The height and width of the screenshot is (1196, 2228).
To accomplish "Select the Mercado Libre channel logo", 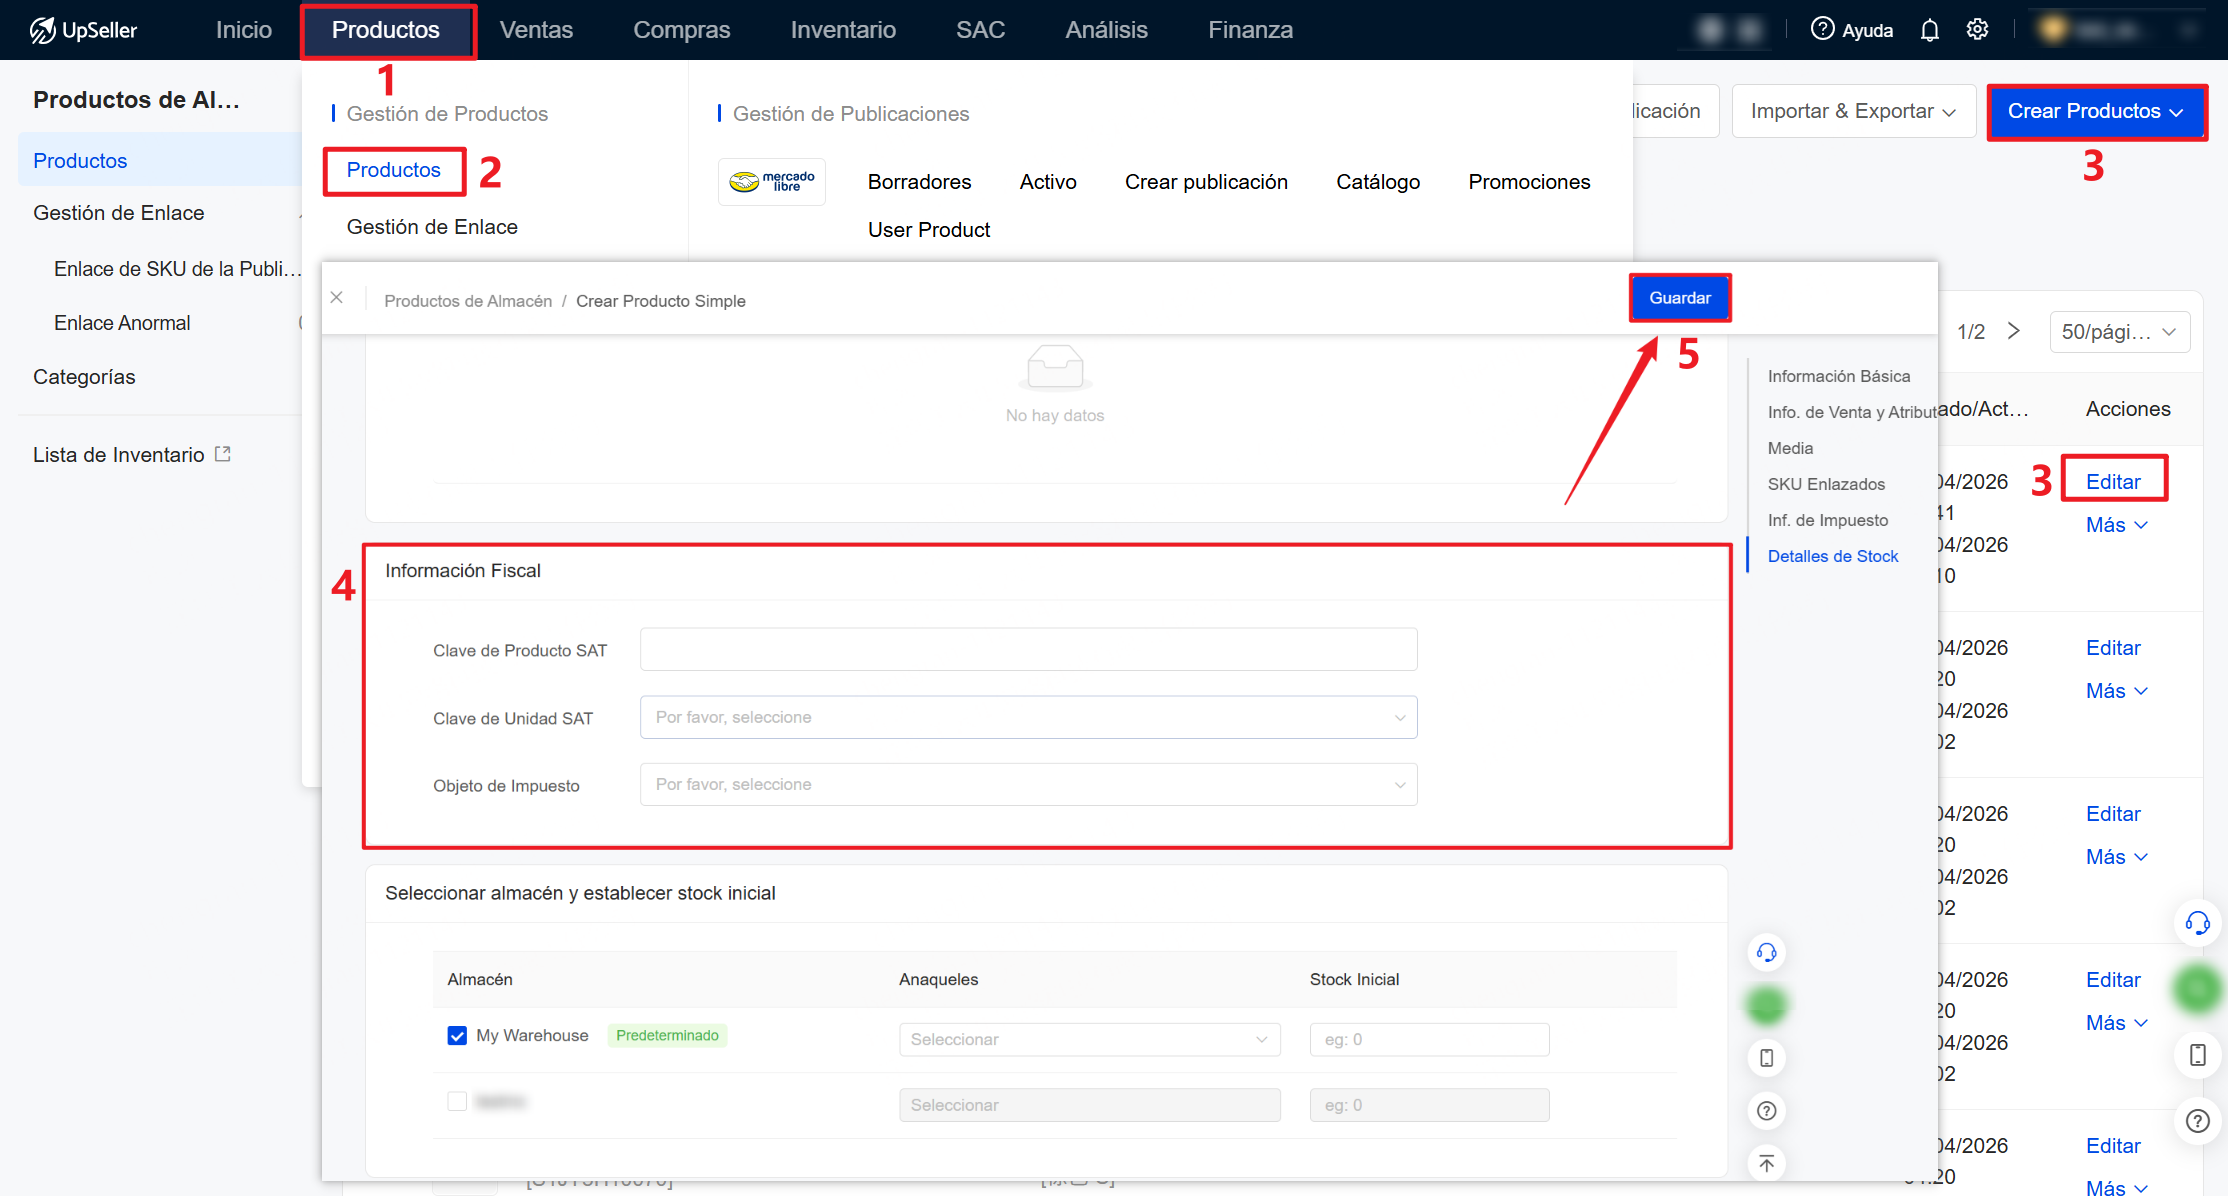I will click(x=771, y=181).
